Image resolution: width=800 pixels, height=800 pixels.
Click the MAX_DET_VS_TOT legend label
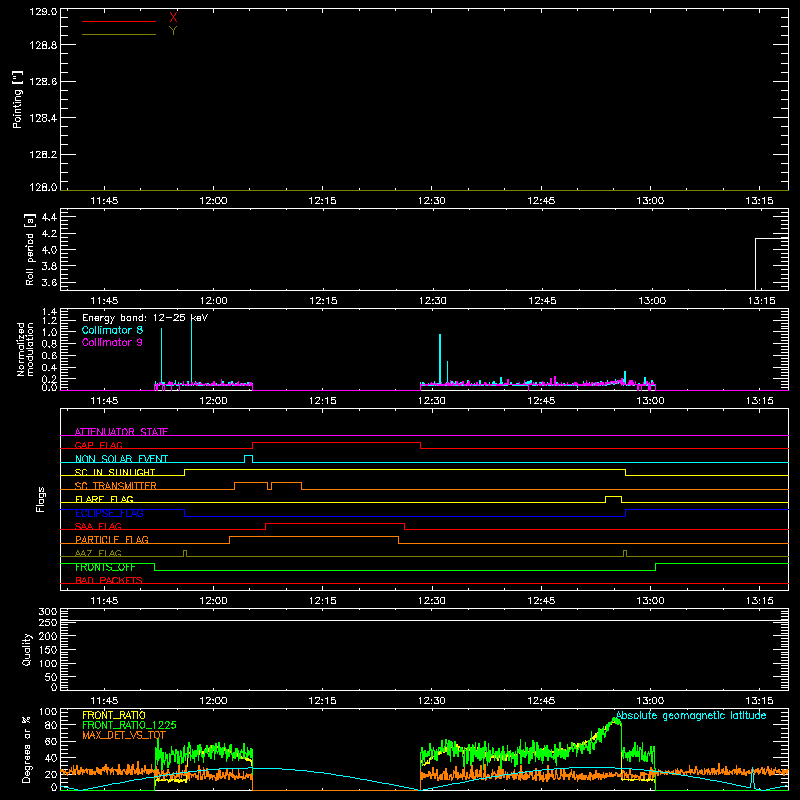tap(124, 735)
